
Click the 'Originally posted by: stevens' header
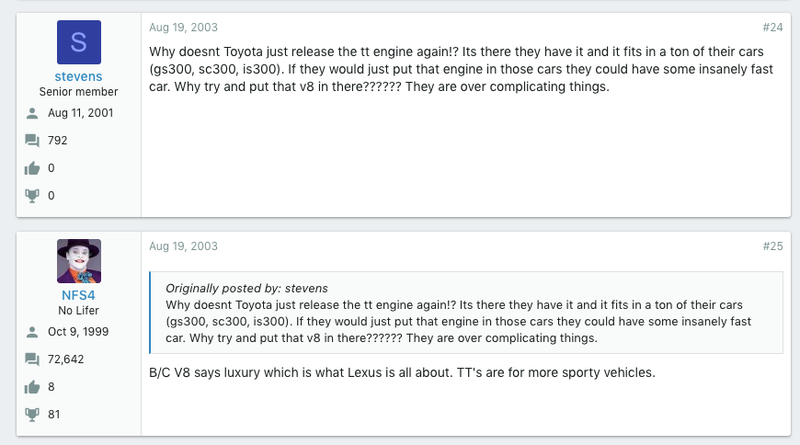[246, 288]
